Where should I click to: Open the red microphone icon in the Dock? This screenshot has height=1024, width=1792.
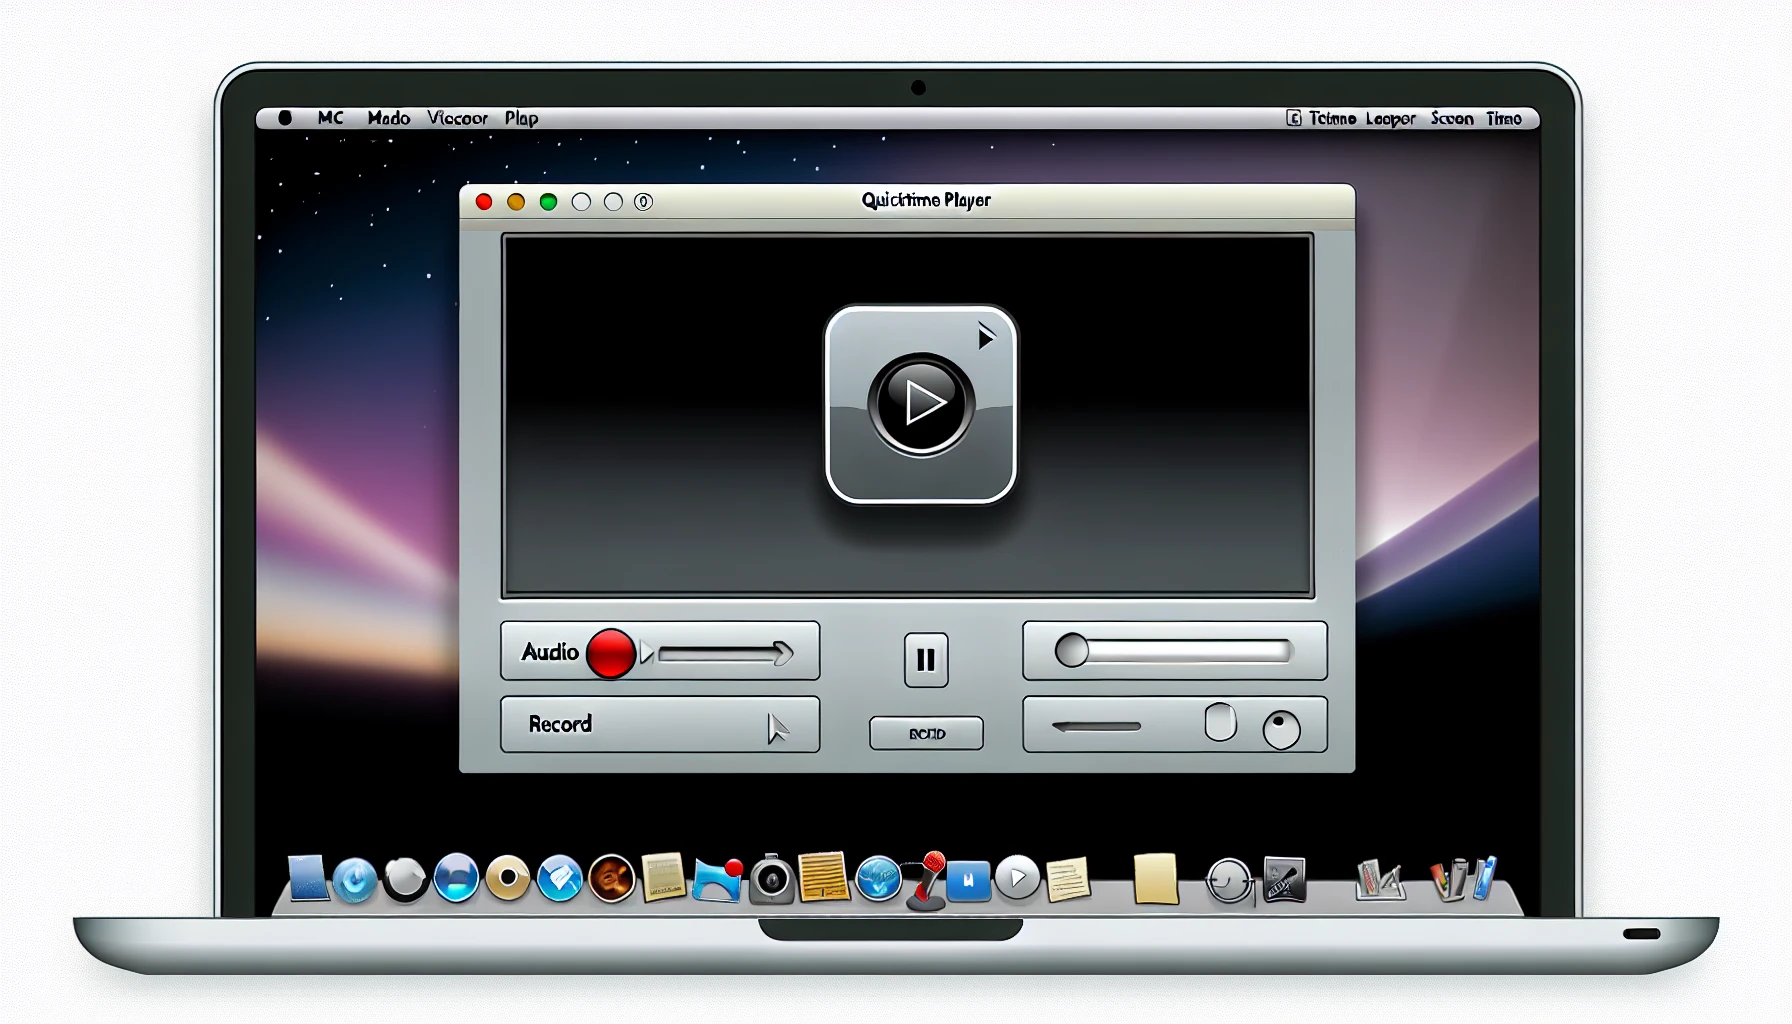pos(928,881)
